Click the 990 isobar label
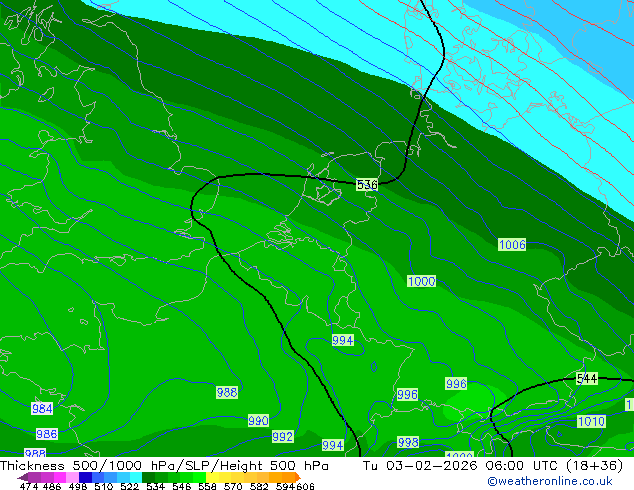The image size is (634, 490). click(258, 420)
